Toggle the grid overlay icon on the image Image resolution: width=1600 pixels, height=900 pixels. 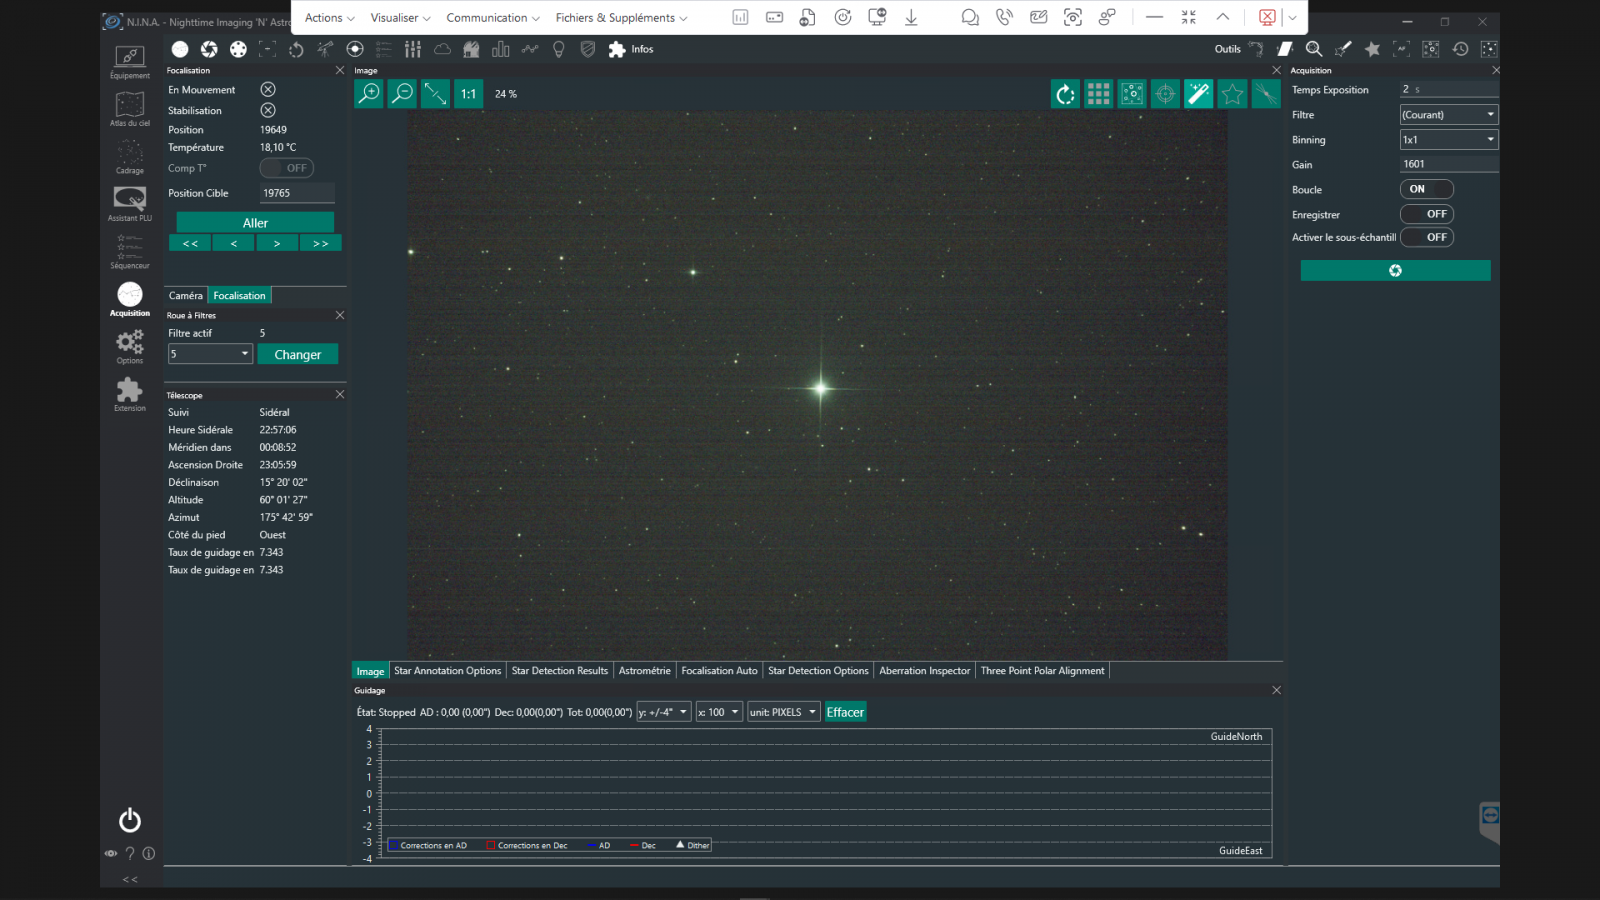1099,94
